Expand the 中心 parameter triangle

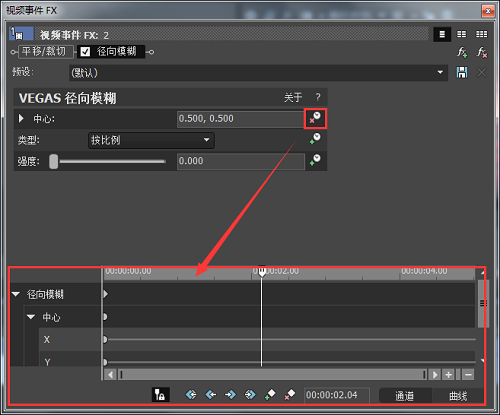(x=21, y=118)
